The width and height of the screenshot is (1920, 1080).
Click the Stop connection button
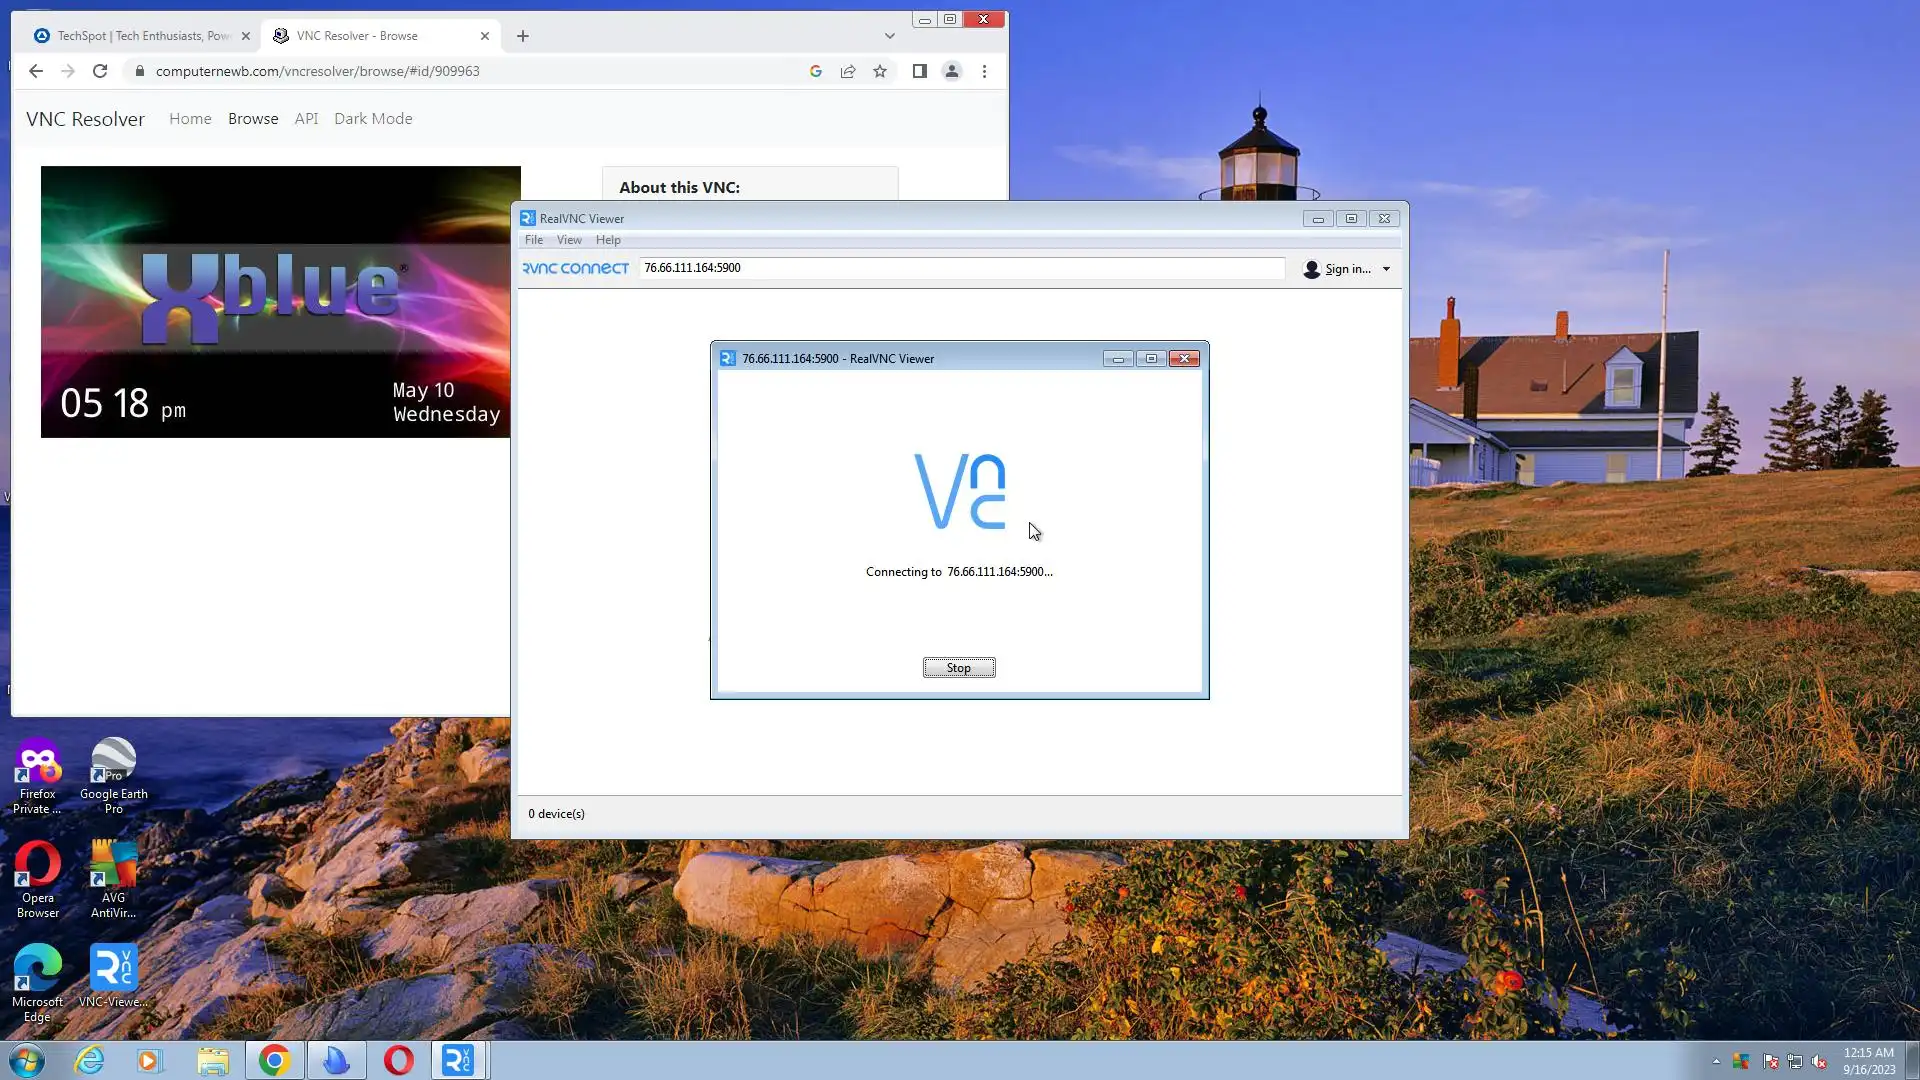click(958, 668)
